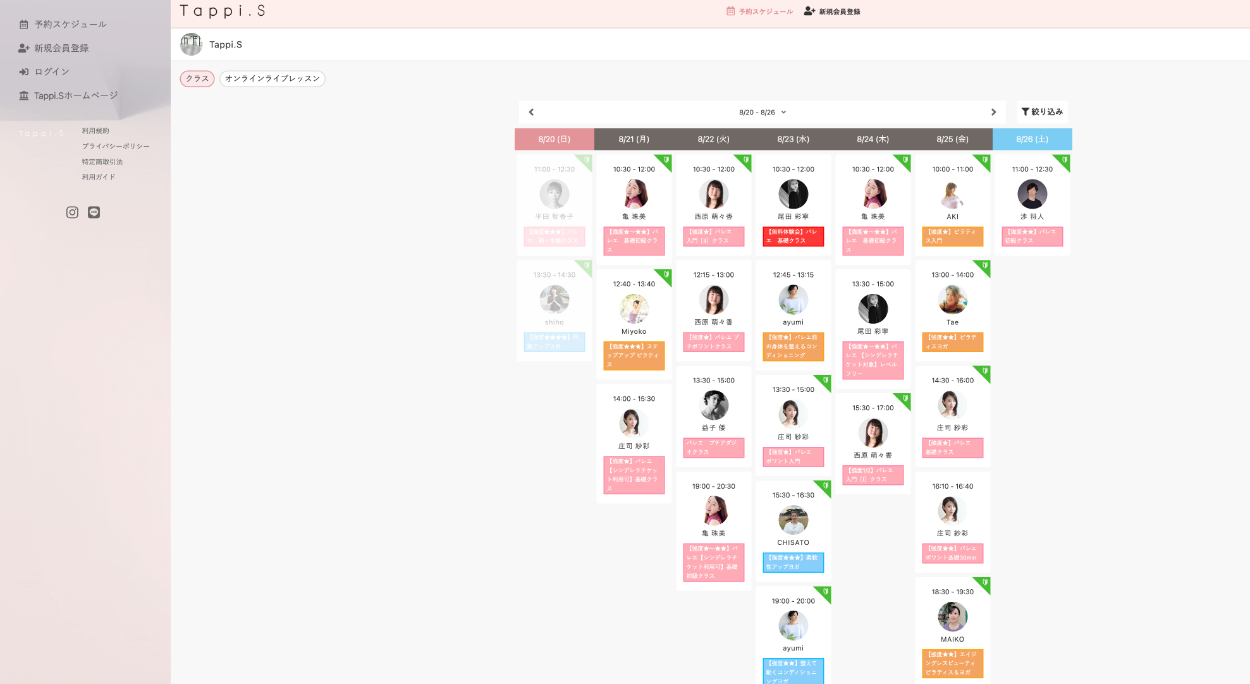Click the next week arrow
This screenshot has height=684, width=1250.
(993, 112)
